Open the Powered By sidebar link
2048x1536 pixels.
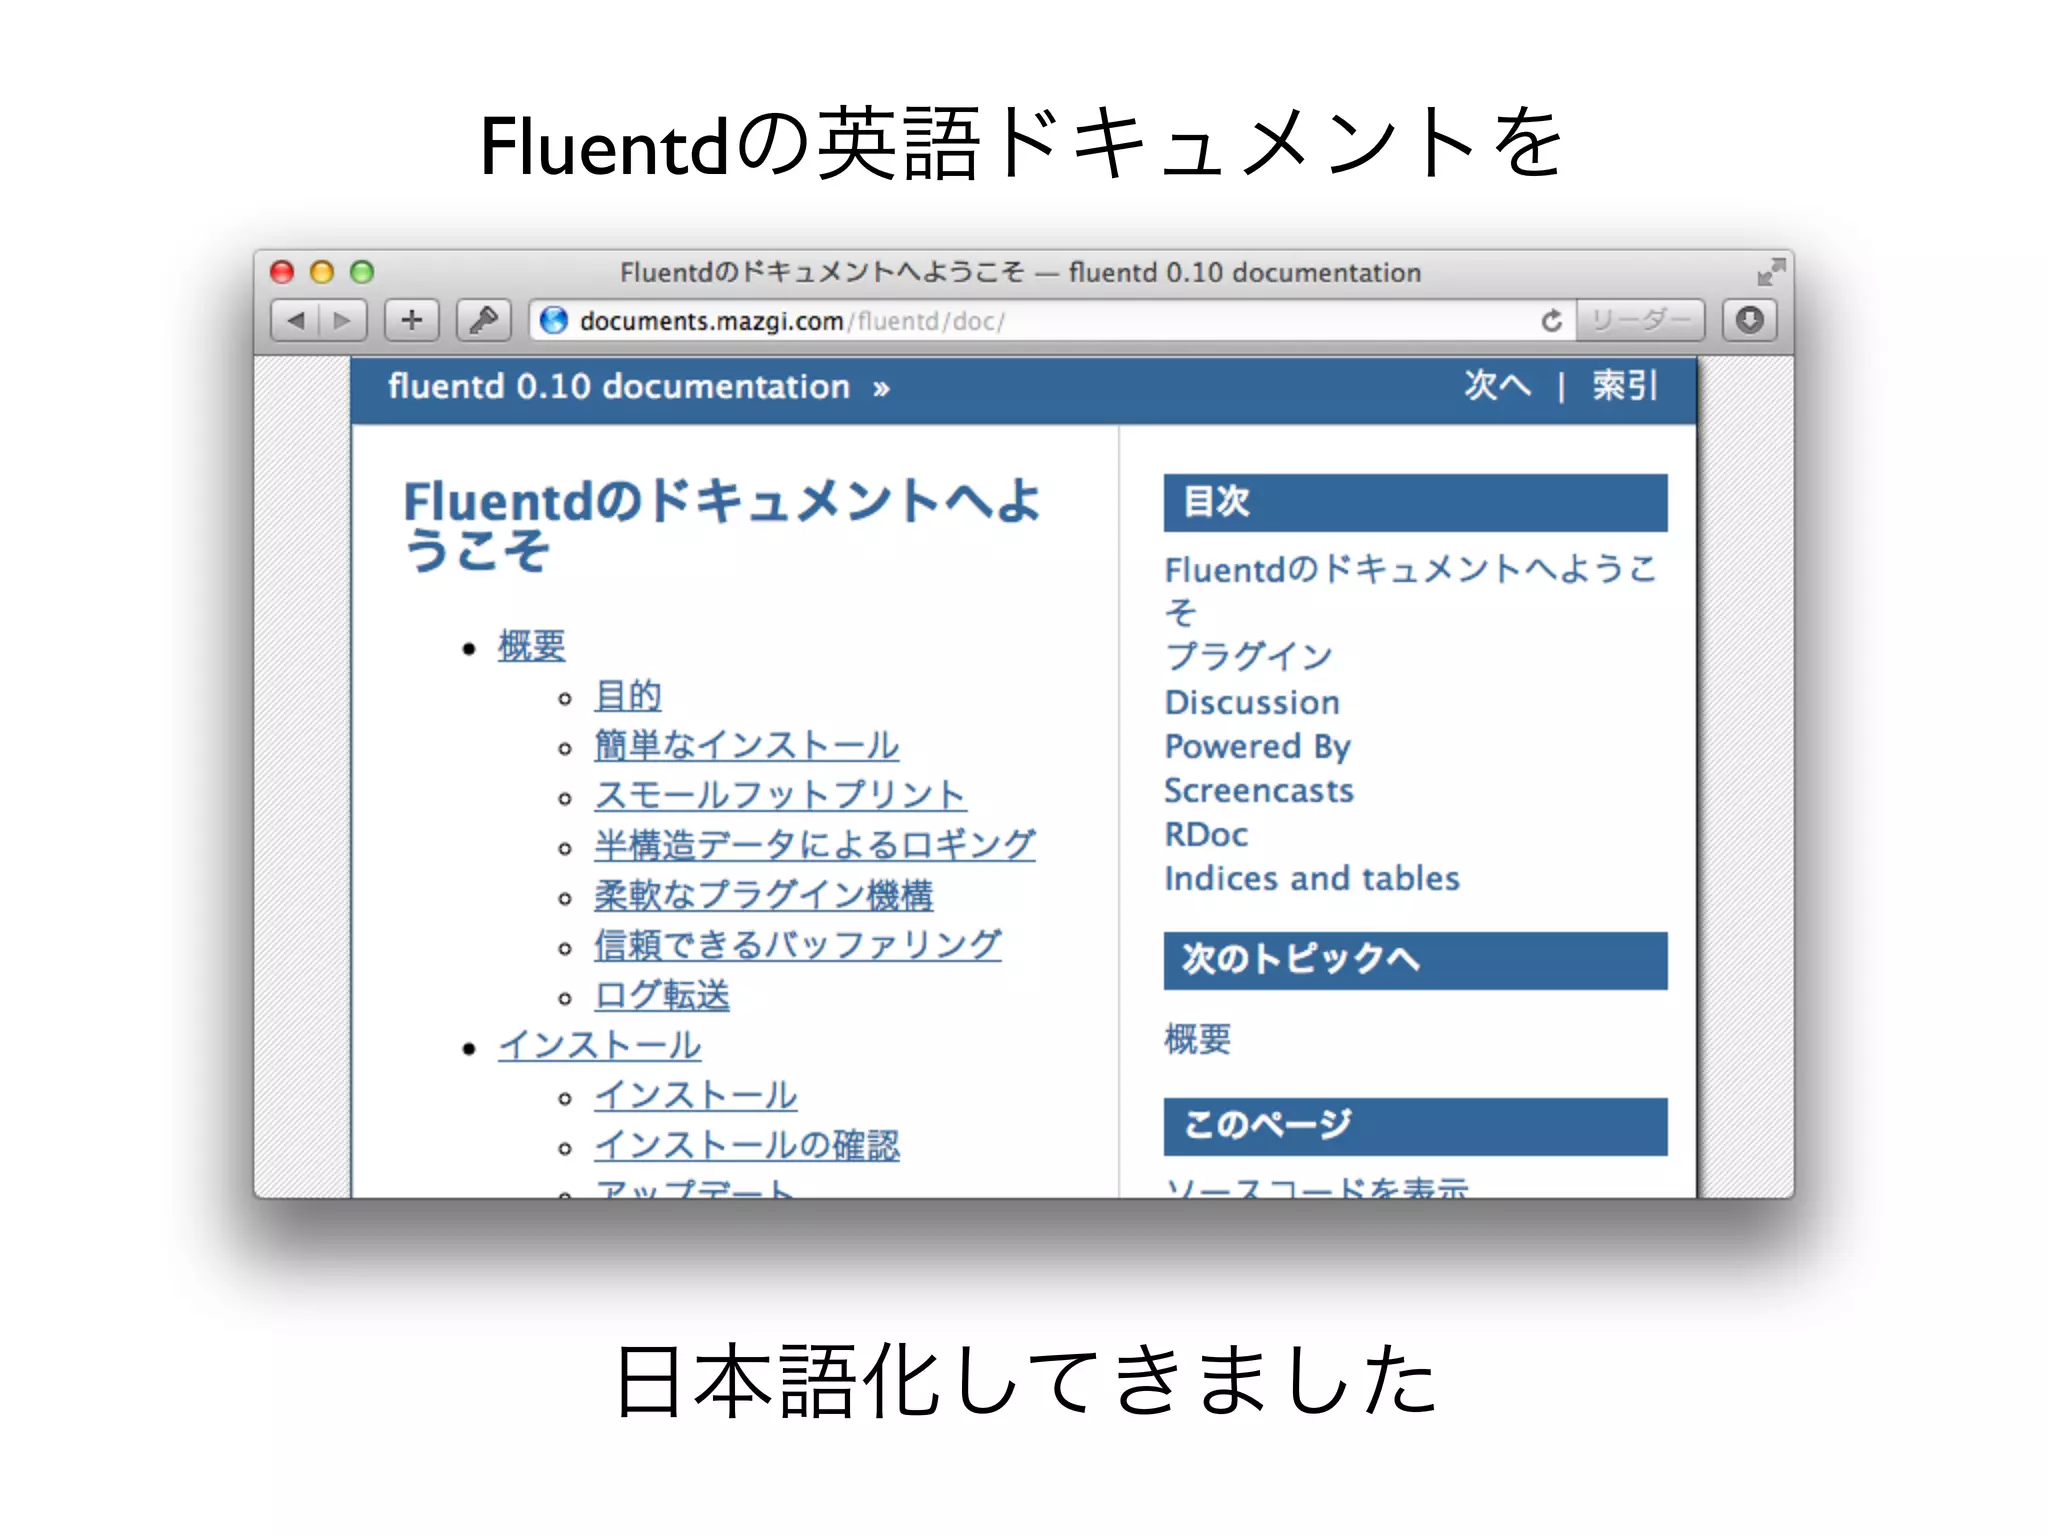click(x=1258, y=747)
